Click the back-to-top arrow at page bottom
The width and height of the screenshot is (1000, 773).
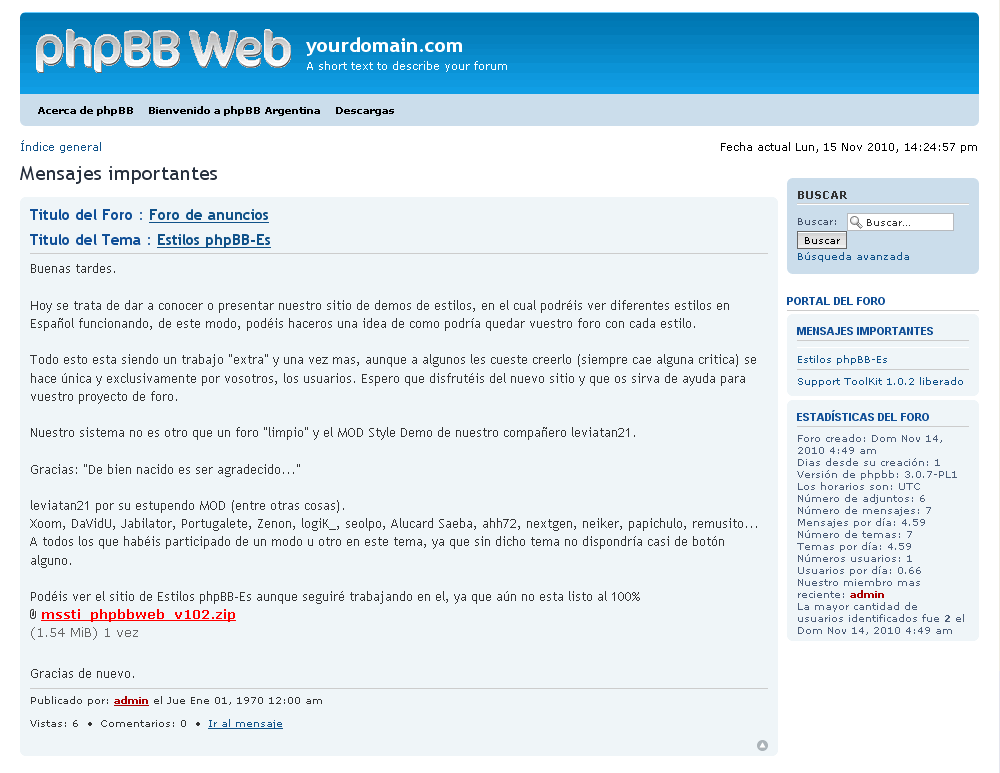(x=762, y=745)
